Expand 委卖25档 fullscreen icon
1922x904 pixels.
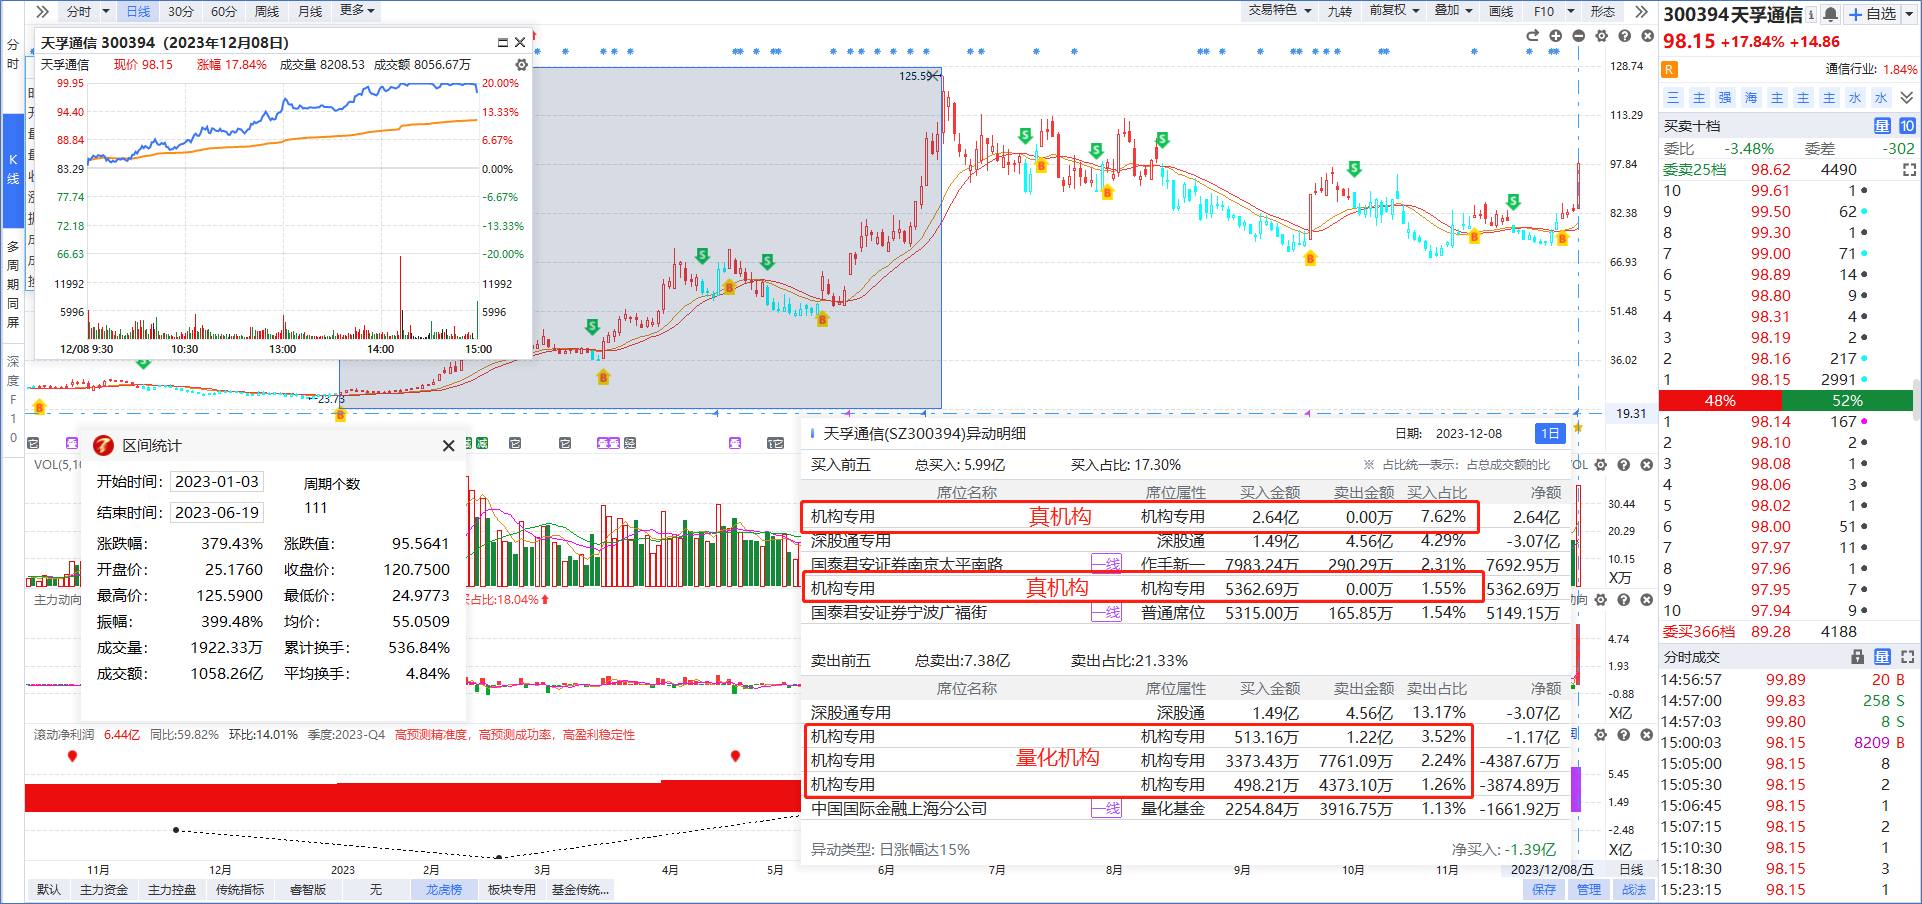1909,170
